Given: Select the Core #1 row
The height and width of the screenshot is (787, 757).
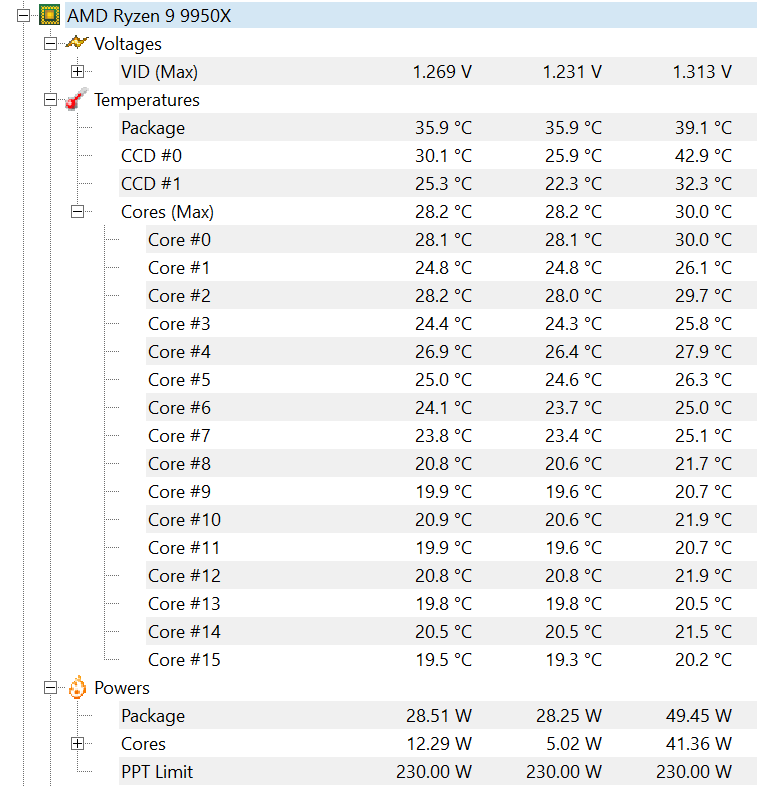Looking at the screenshot, I should pos(452,268).
